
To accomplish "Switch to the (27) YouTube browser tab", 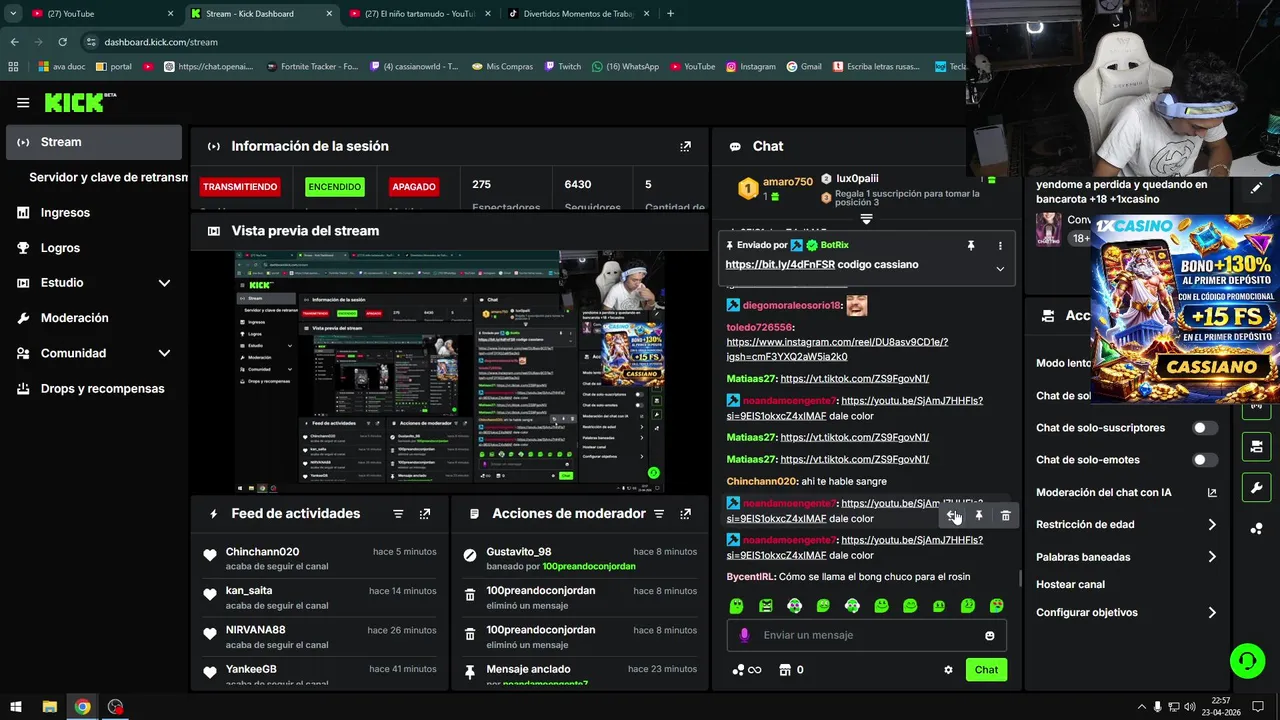I will tap(100, 14).
